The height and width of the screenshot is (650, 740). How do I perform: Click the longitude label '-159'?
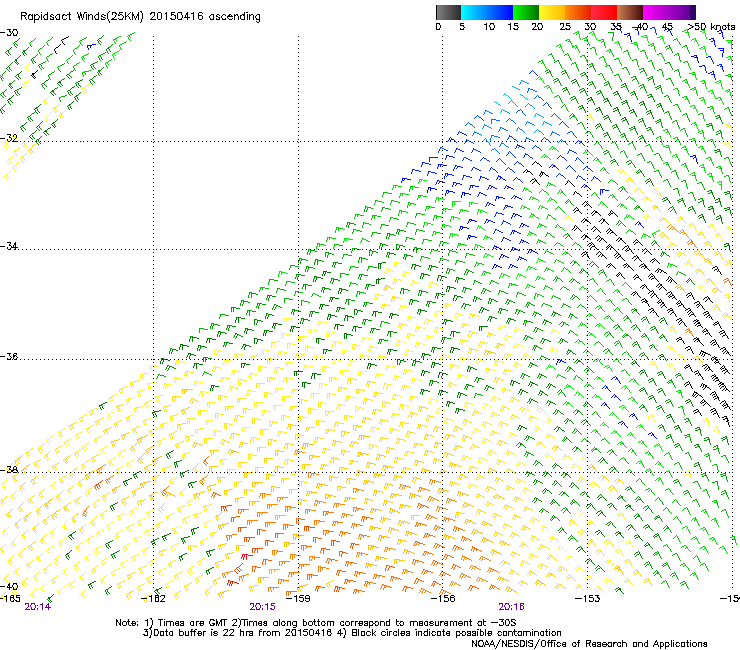pos(298,598)
